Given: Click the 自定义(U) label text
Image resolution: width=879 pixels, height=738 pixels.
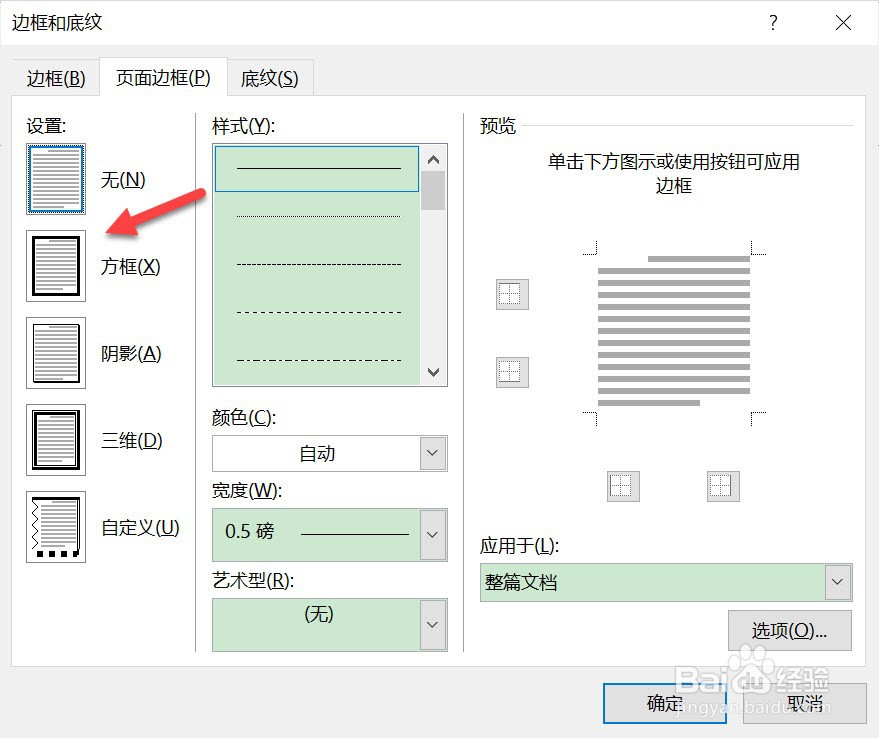Looking at the screenshot, I should click(140, 528).
